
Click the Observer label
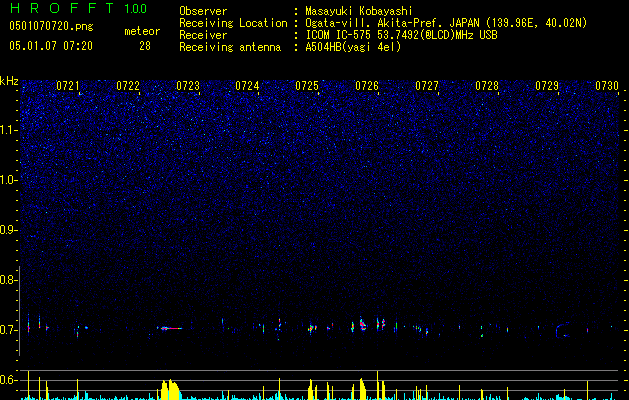click(203, 11)
